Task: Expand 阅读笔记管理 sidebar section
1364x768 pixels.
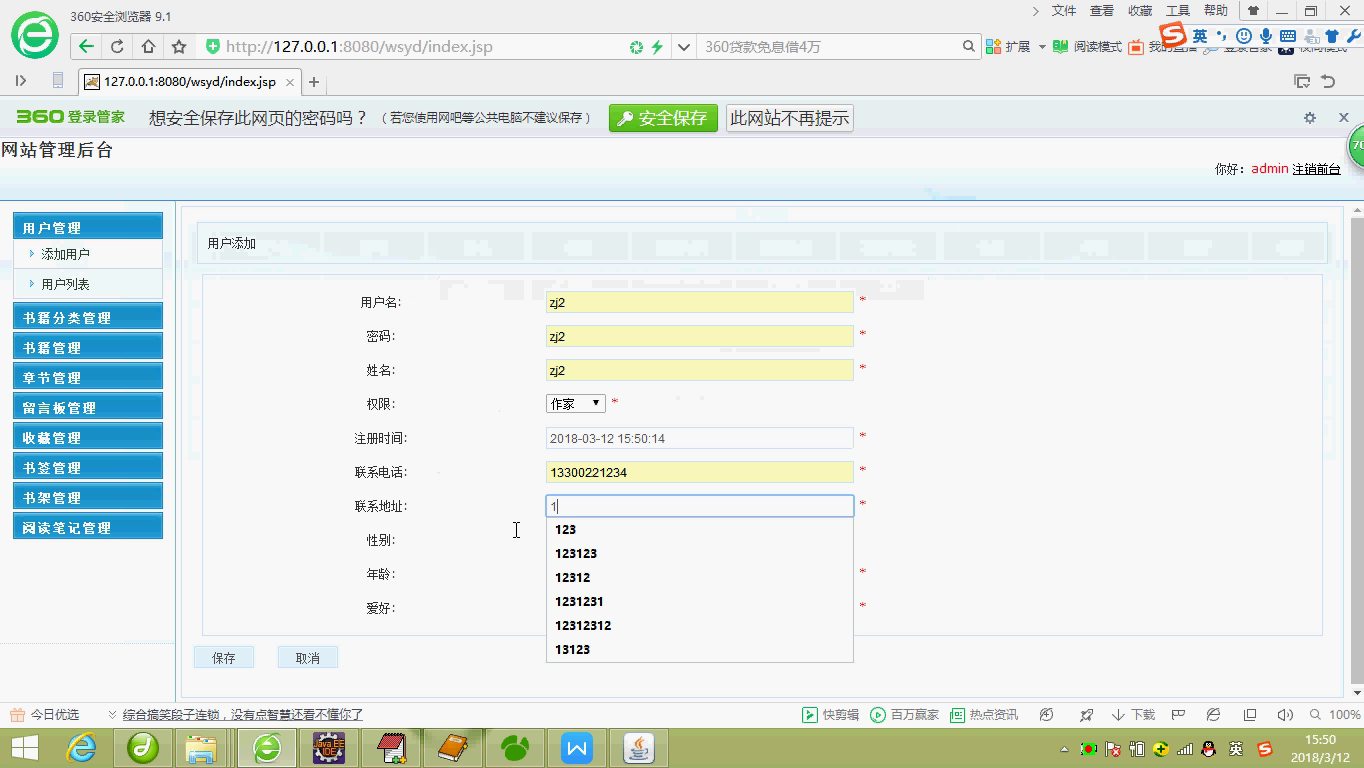Action: tap(88, 527)
